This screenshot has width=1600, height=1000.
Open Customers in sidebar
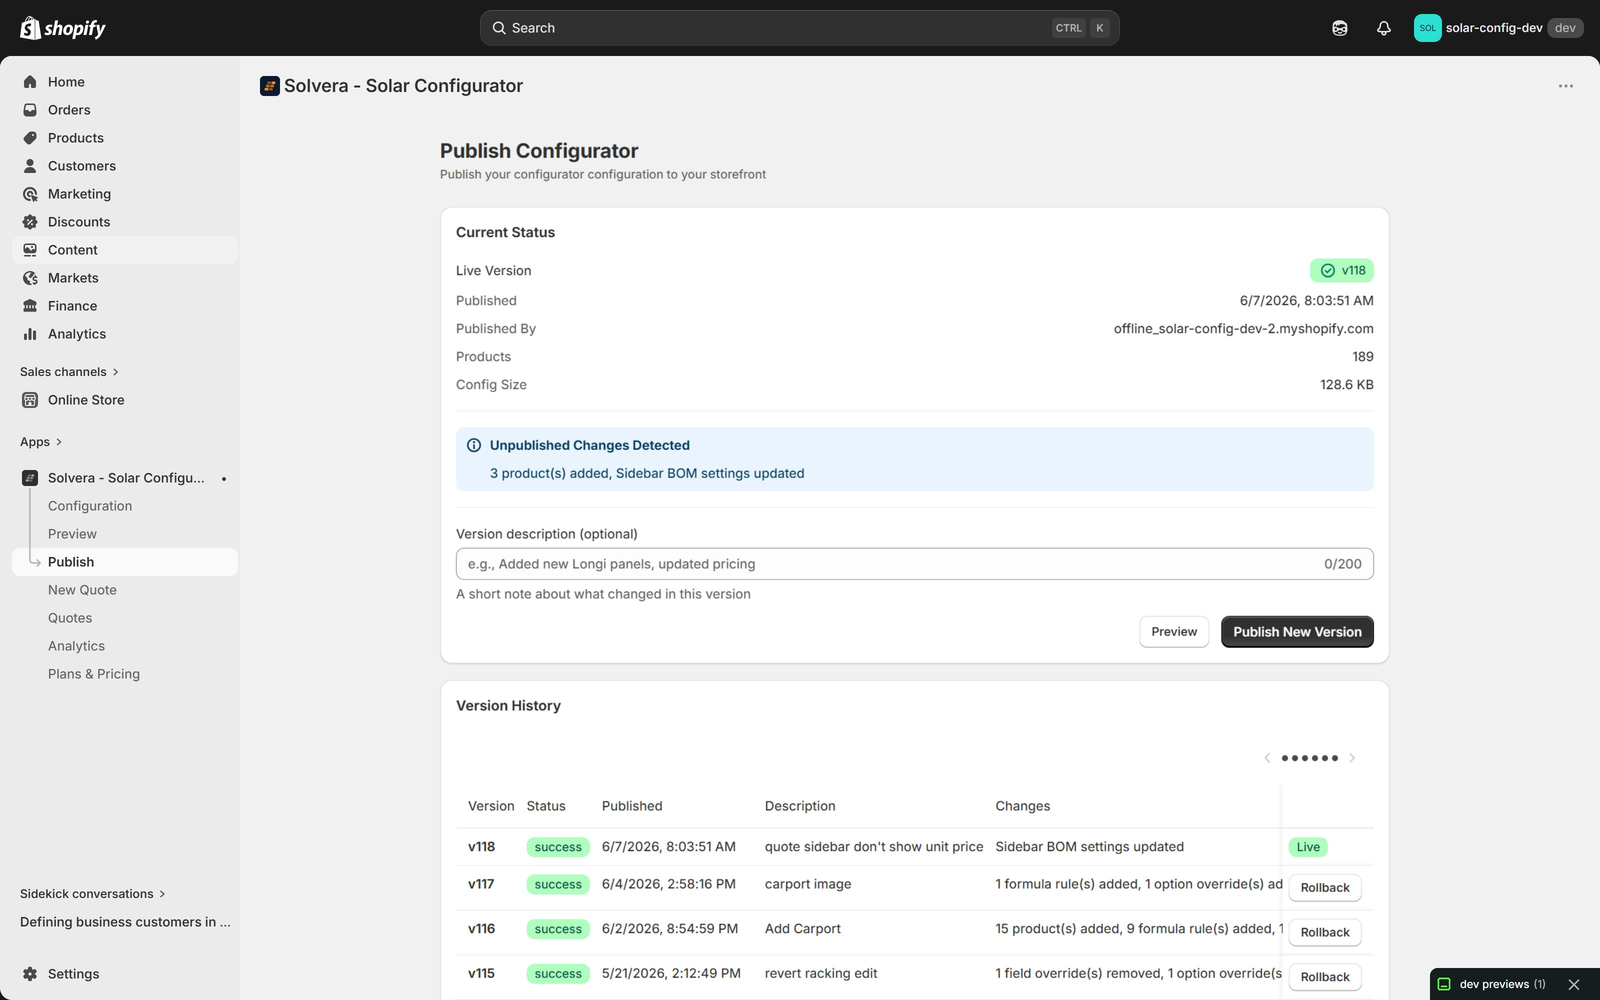[x=125, y=166]
